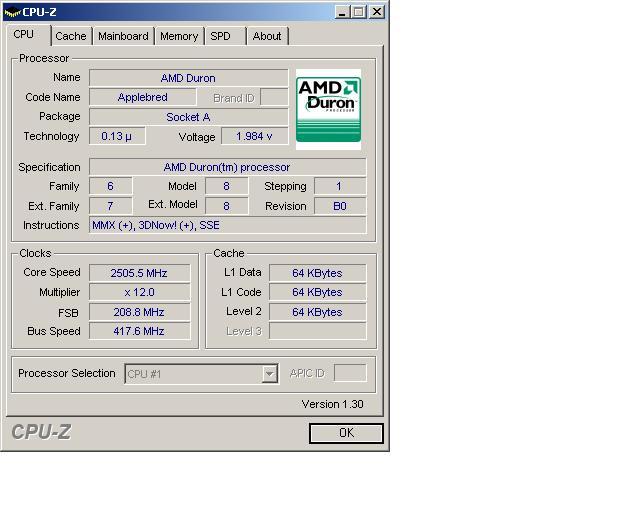Open the Mainboard tab
The height and width of the screenshot is (512, 640).
click(x=123, y=36)
